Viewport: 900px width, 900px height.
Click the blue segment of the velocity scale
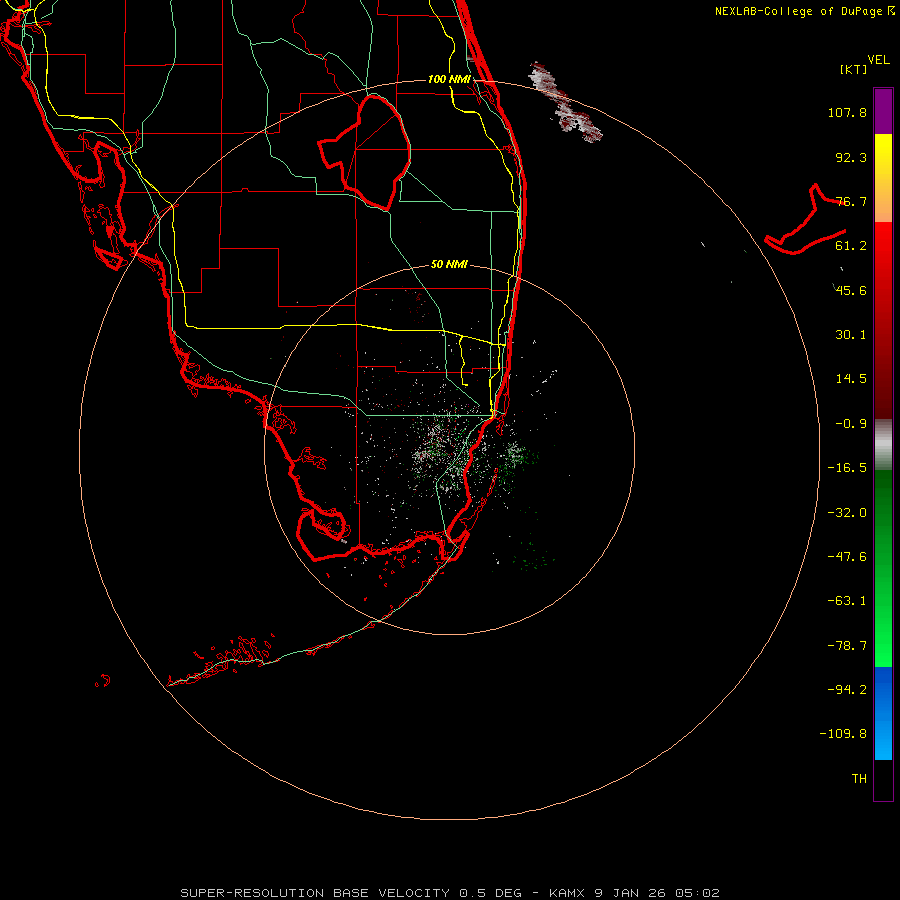point(883,713)
